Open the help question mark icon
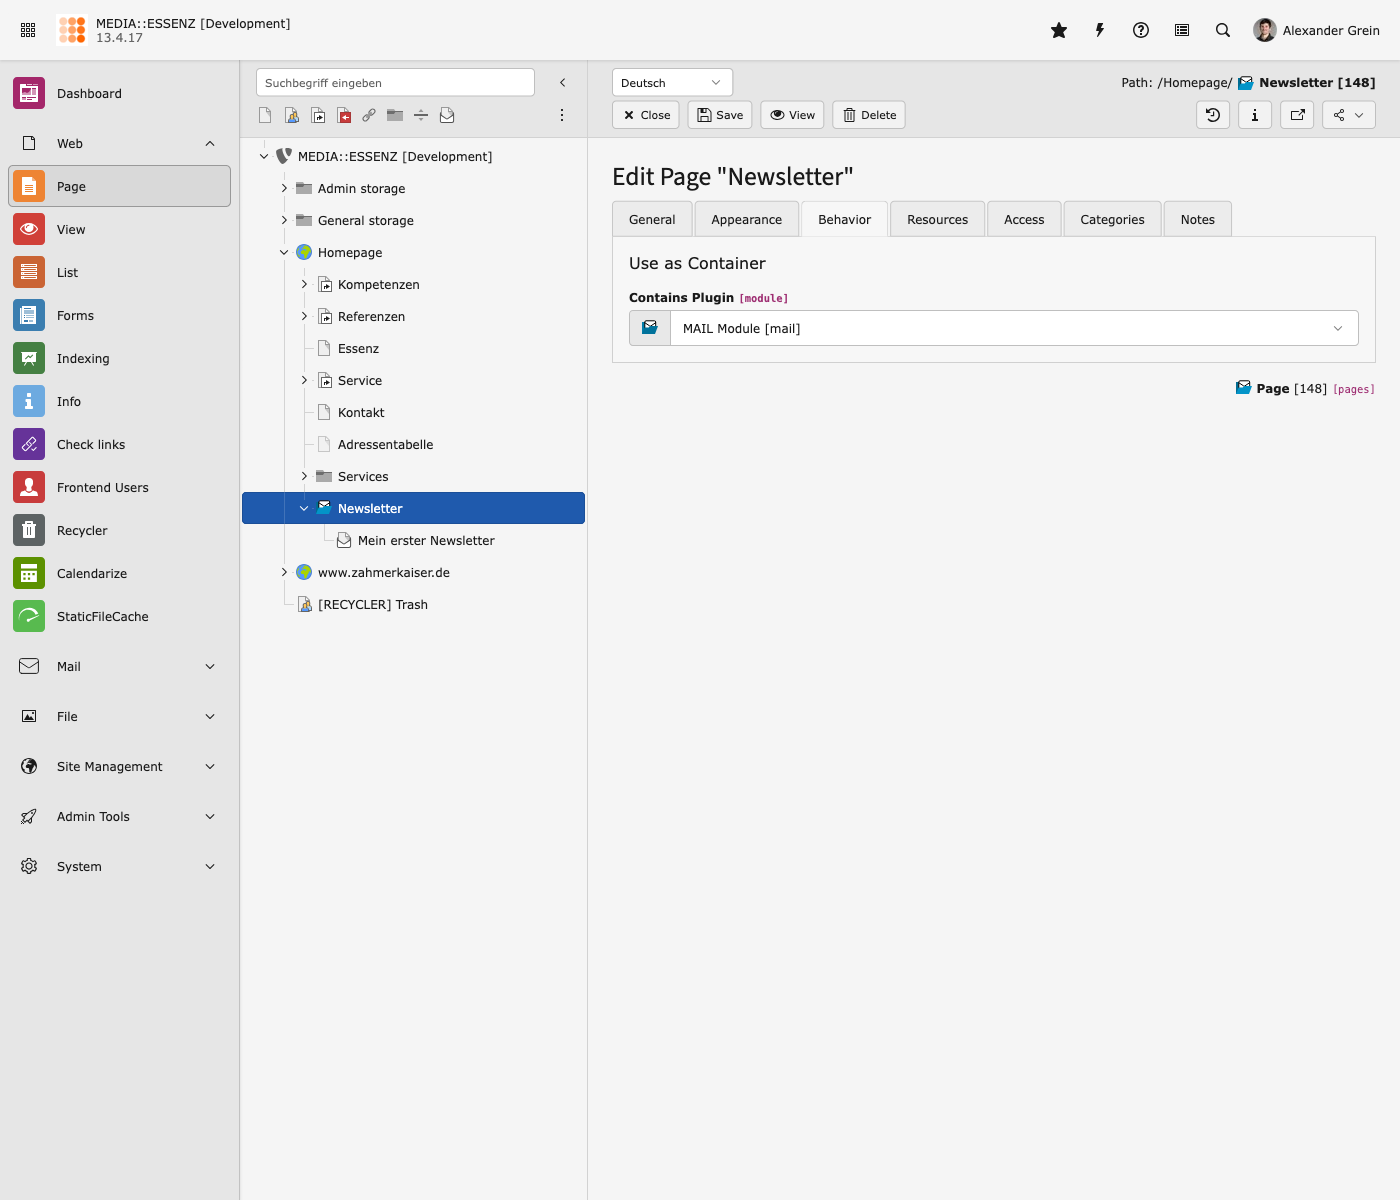 (x=1141, y=30)
